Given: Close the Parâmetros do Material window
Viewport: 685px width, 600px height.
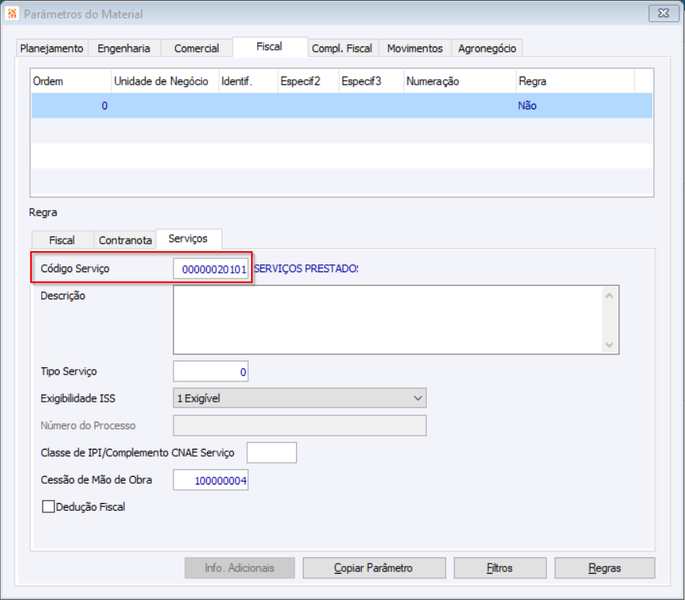Looking at the screenshot, I should pyautogui.click(x=663, y=14).
